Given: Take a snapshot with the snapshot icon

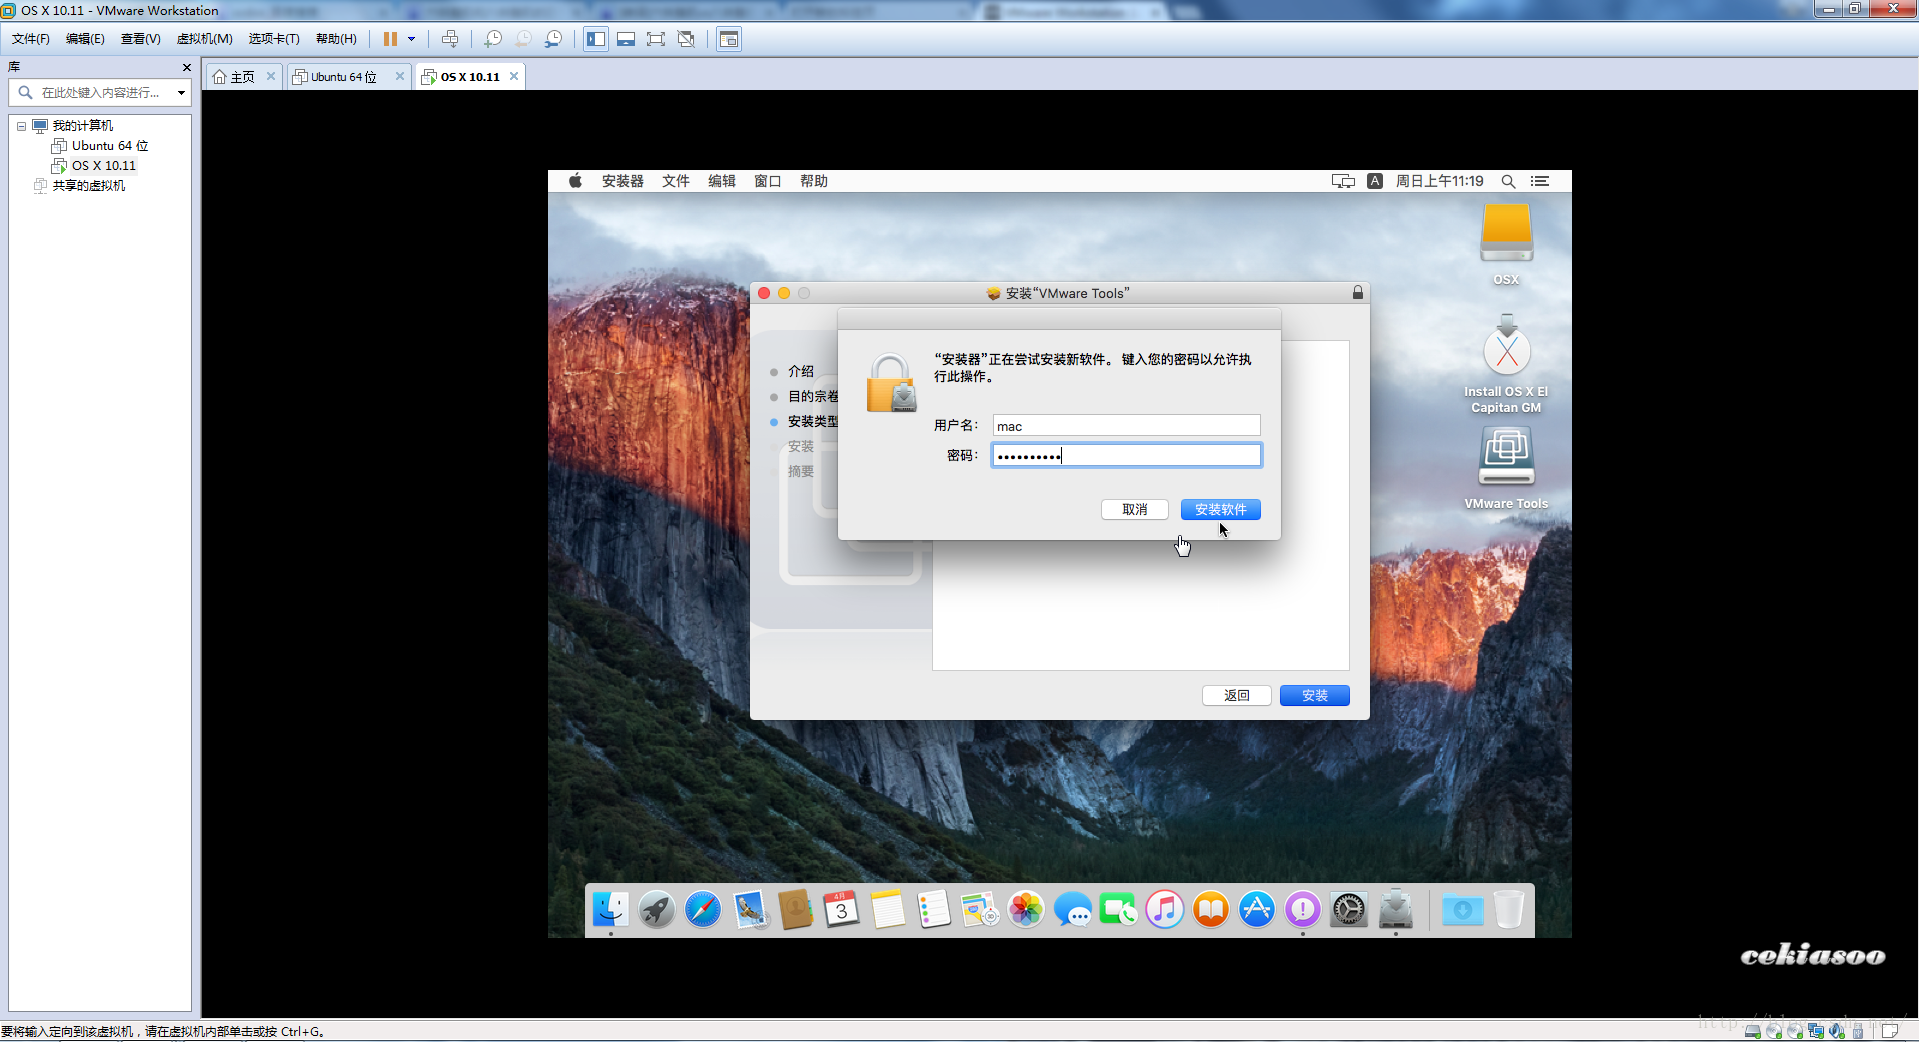Looking at the screenshot, I should coord(493,39).
